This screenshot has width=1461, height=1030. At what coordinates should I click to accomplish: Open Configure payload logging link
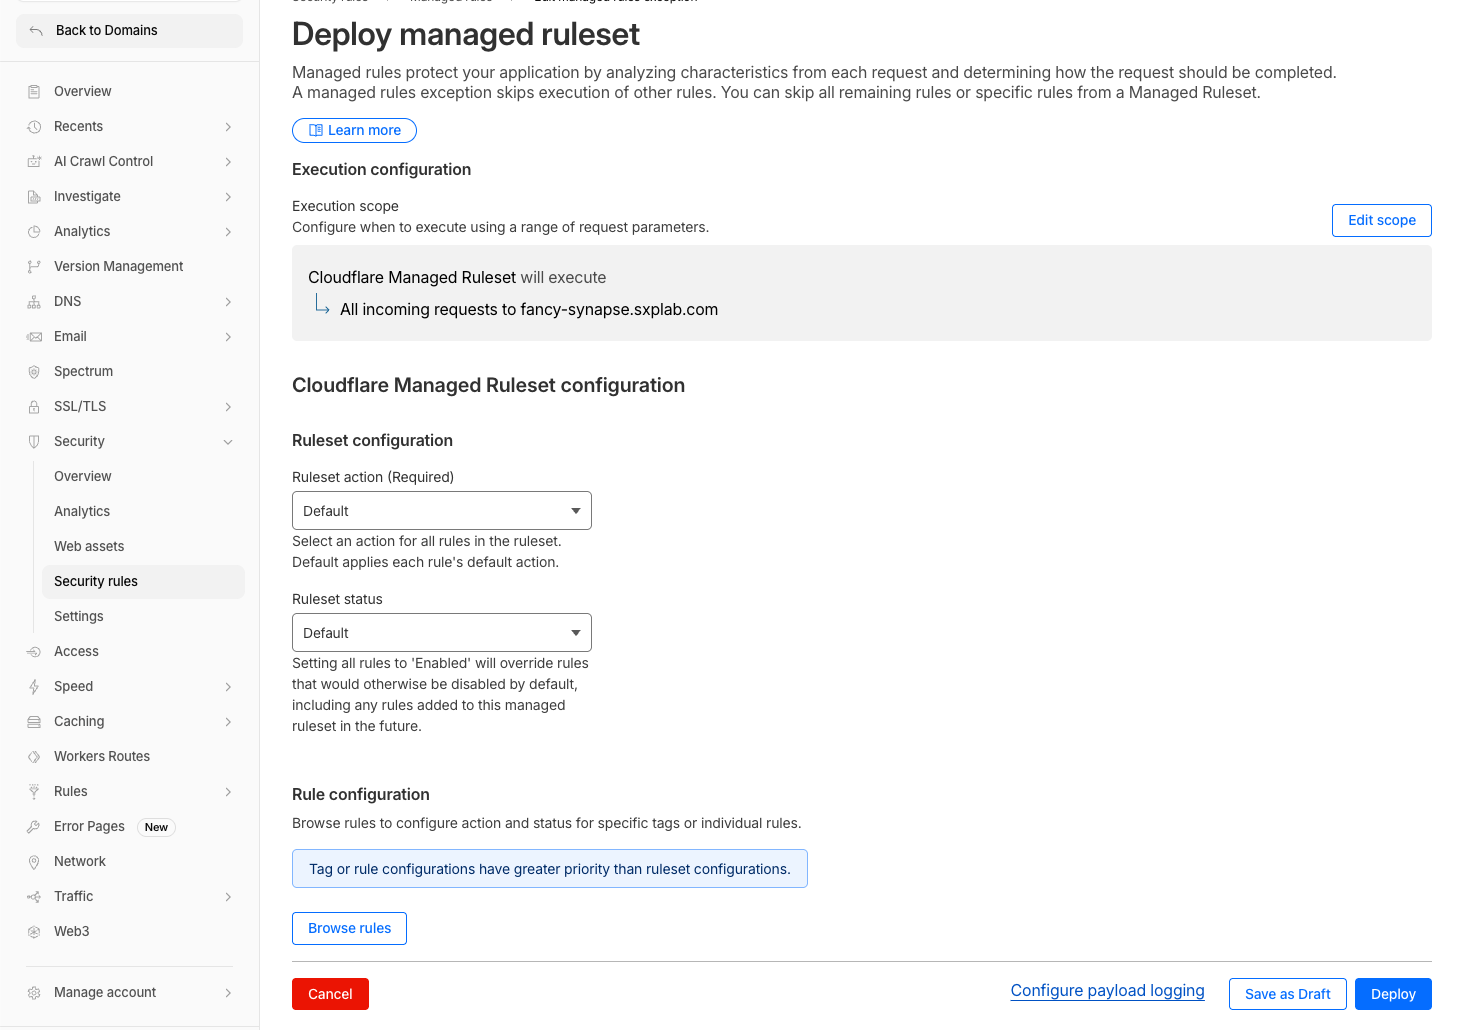coord(1107,990)
